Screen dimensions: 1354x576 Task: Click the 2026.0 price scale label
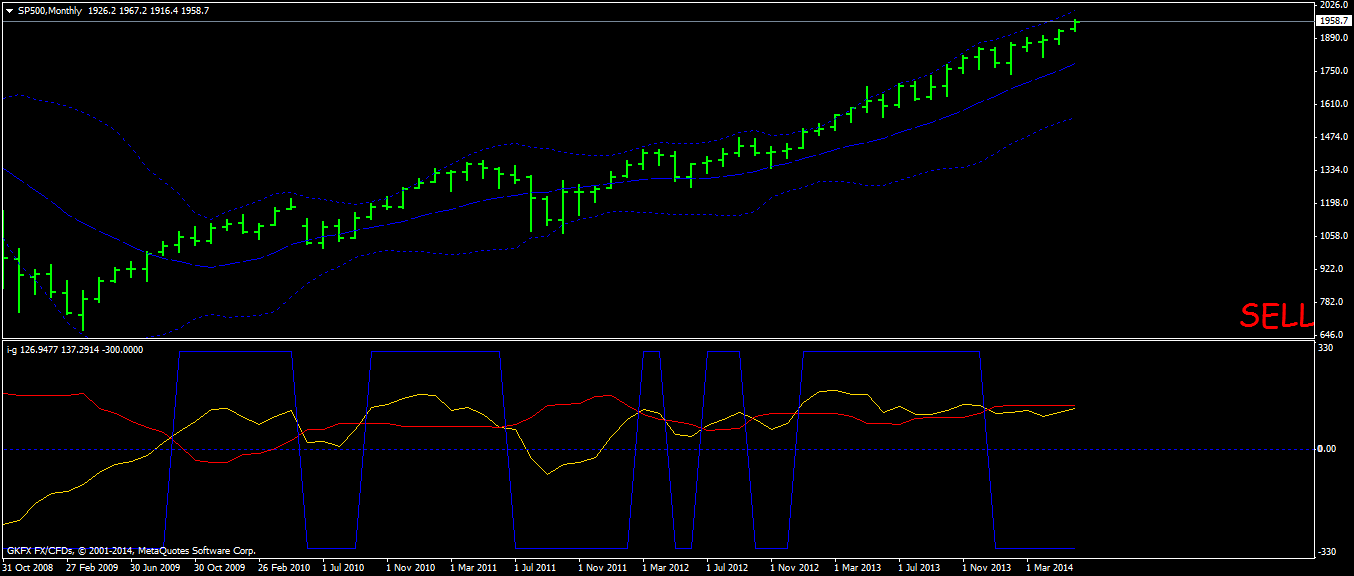[1334, 6]
